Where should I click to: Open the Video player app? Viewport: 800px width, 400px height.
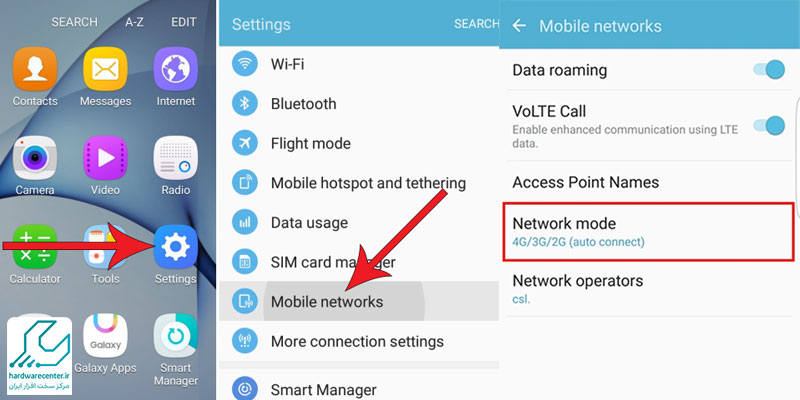coord(105,158)
